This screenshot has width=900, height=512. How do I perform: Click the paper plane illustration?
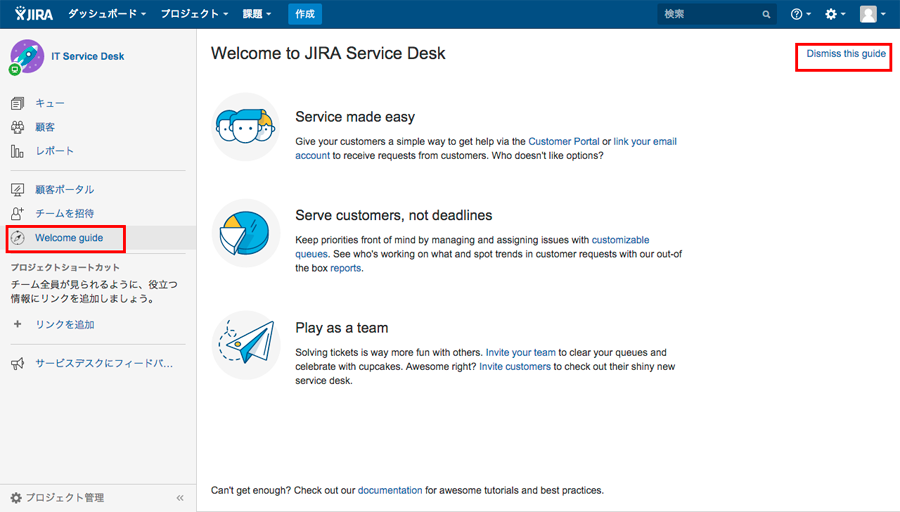click(246, 345)
